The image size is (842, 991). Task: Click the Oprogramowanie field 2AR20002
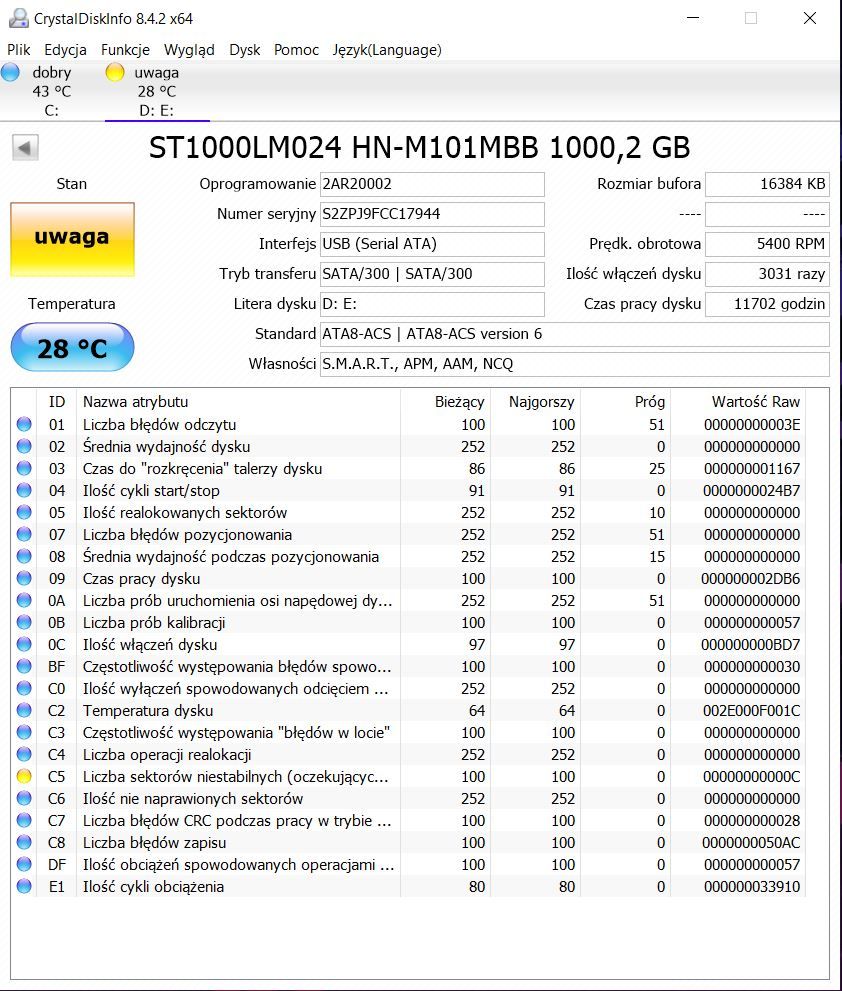432,184
